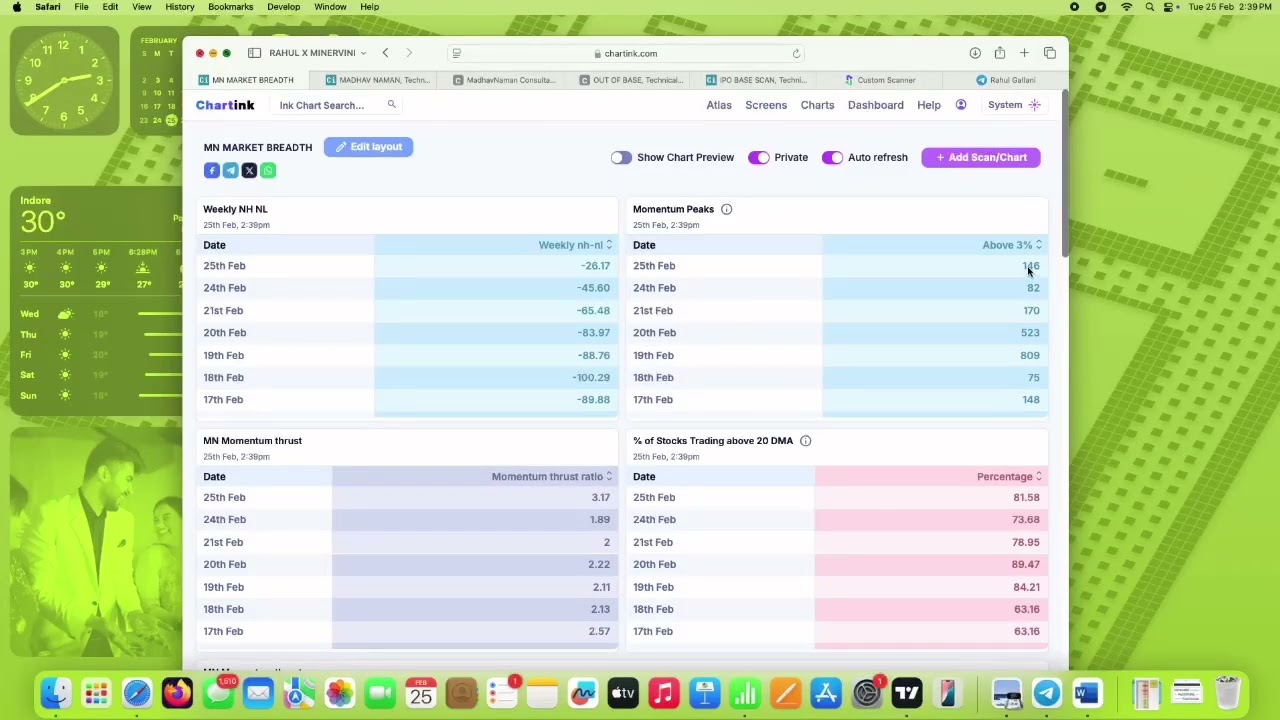Screen dimensions: 1280x720
Task: Open Dashboard link in navigation
Action: point(876,105)
